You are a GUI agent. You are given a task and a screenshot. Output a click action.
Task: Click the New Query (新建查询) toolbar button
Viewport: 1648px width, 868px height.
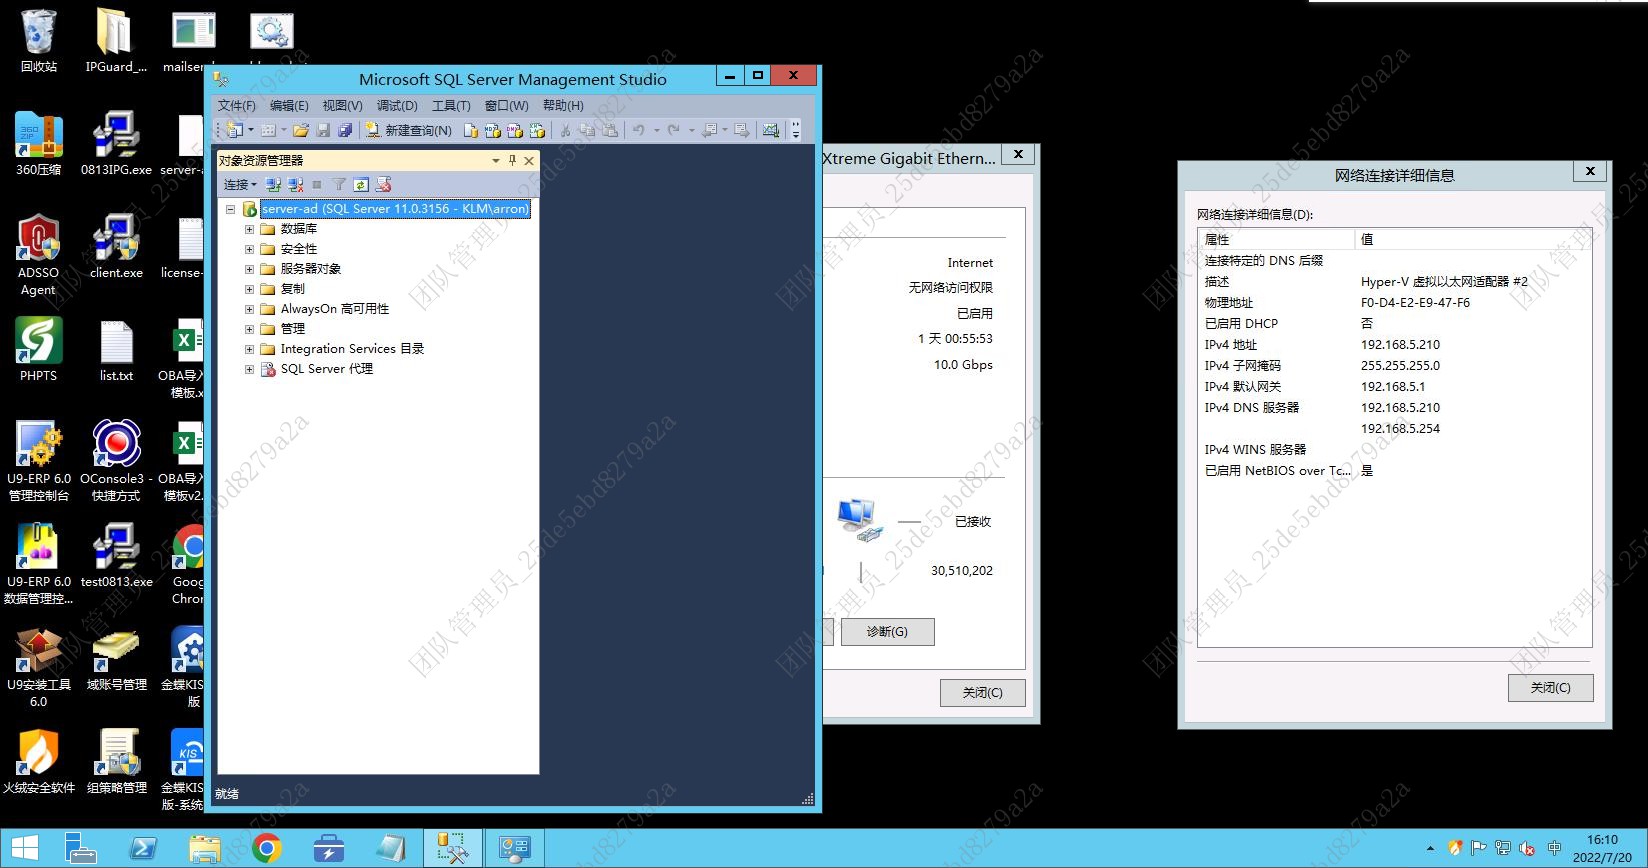409,130
